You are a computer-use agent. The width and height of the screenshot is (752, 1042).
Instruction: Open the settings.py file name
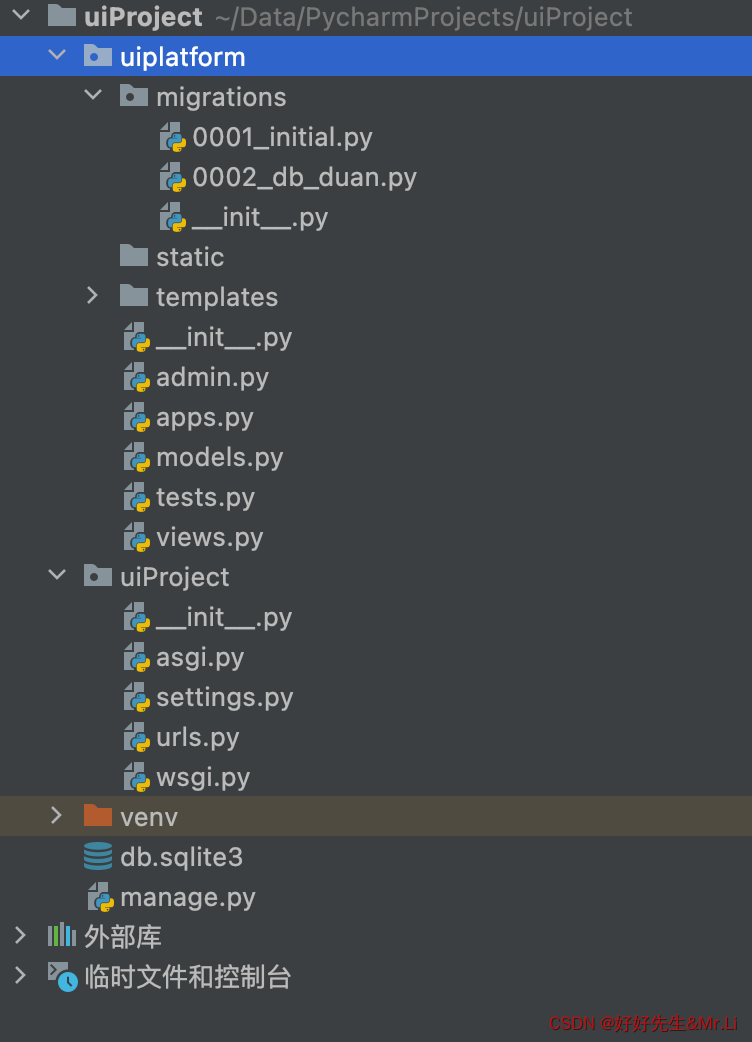pyautogui.click(x=225, y=698)
